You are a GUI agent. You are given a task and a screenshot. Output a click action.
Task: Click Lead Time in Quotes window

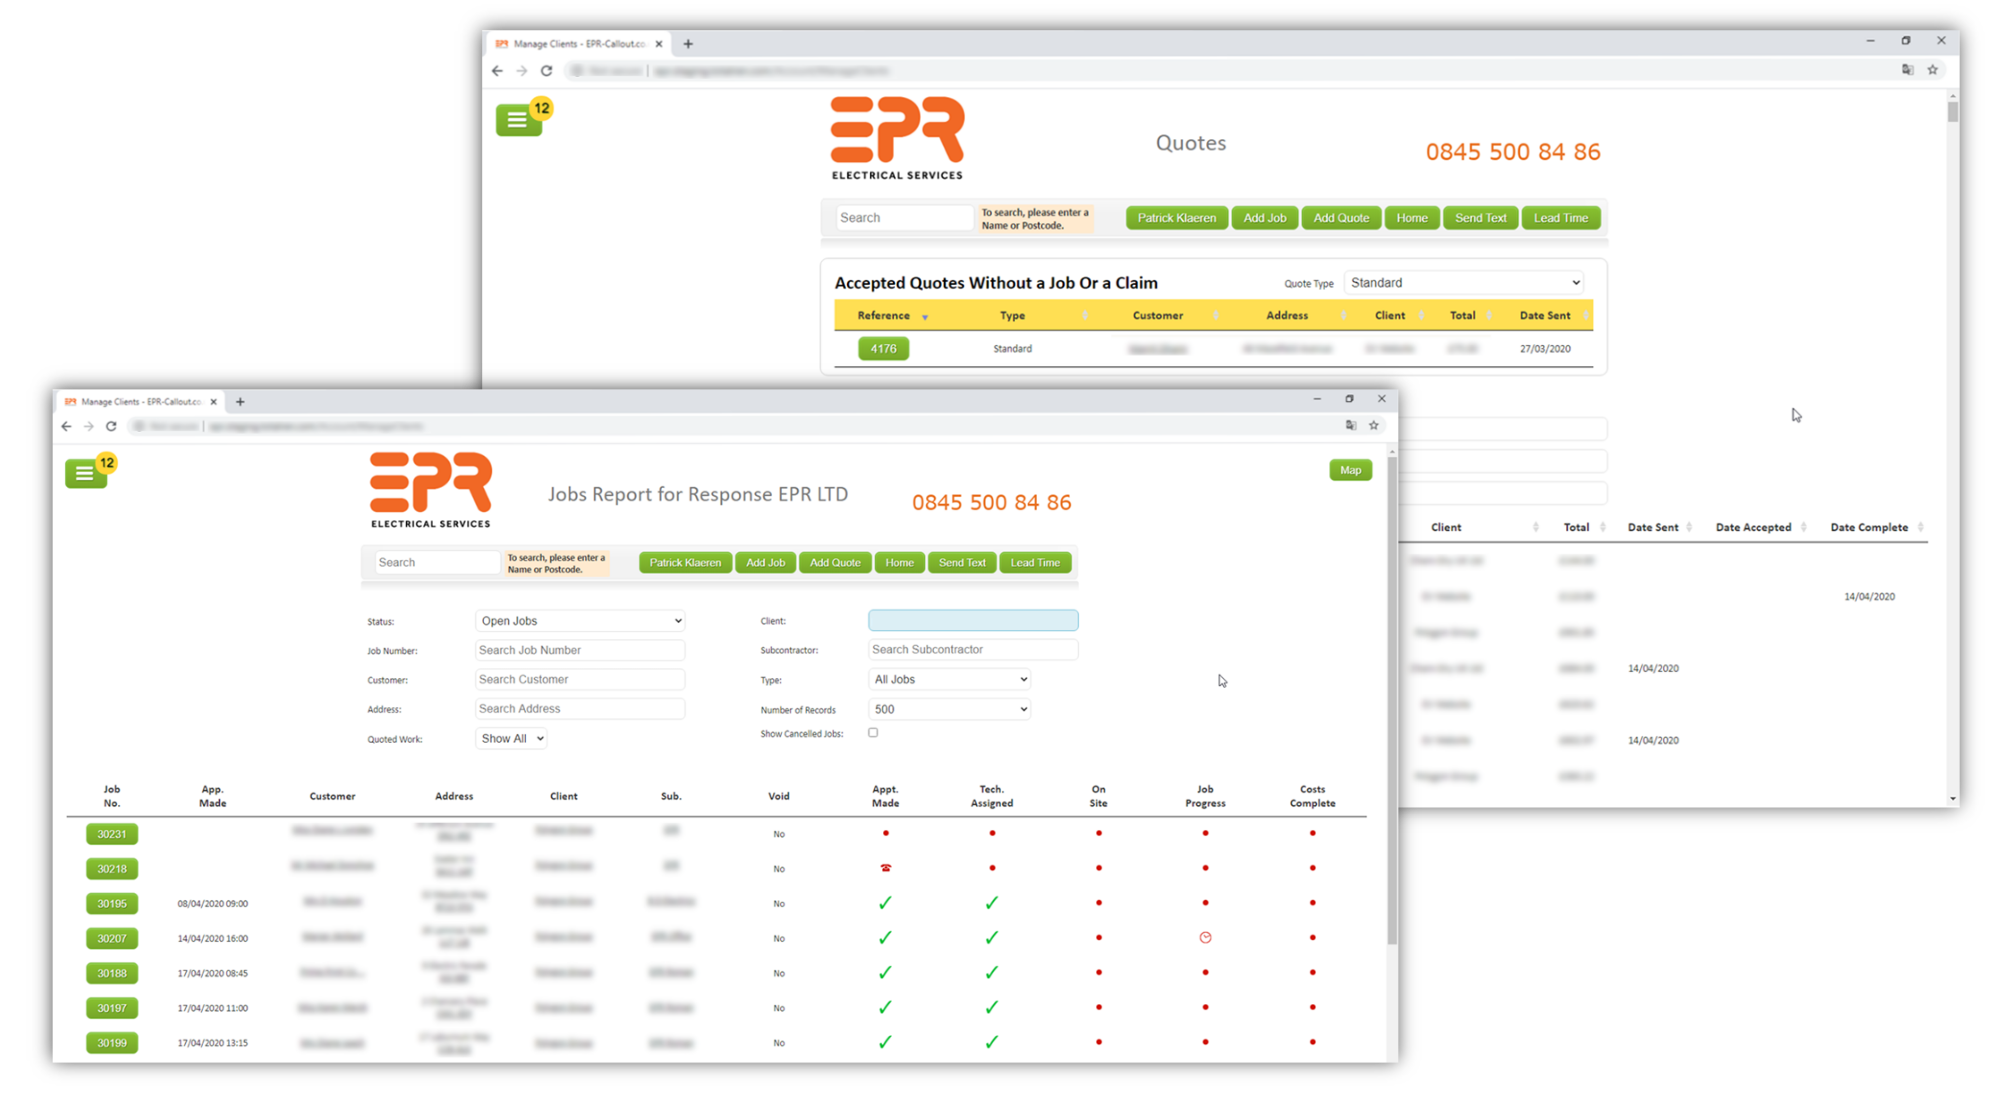point(1560,218)
